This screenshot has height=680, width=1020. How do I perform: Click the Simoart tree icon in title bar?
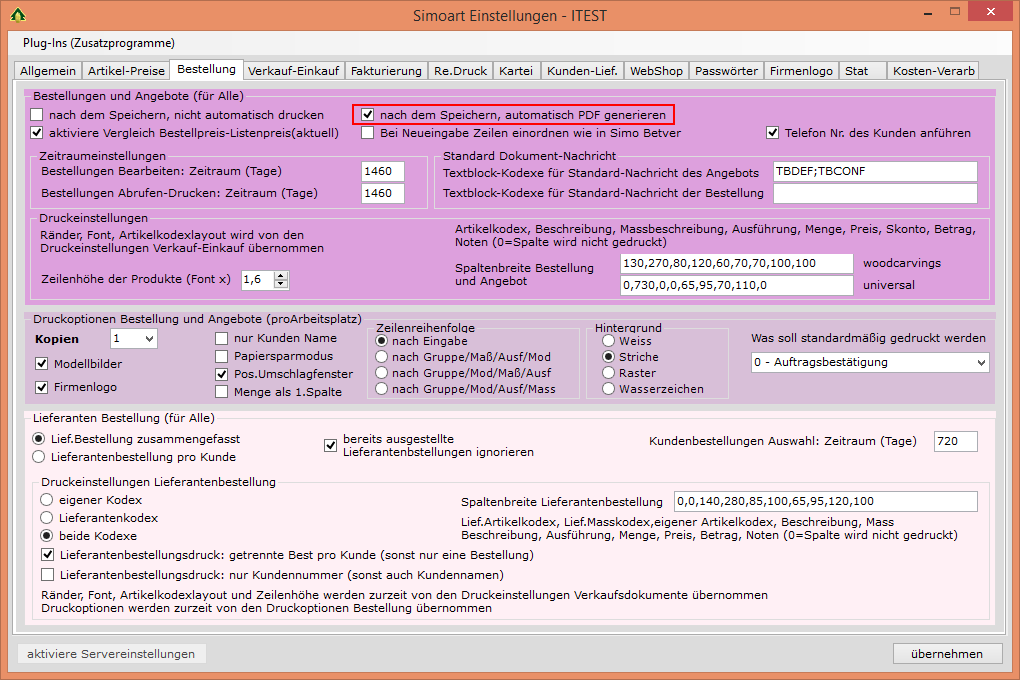pyautogui.click(x=17, y=16)
